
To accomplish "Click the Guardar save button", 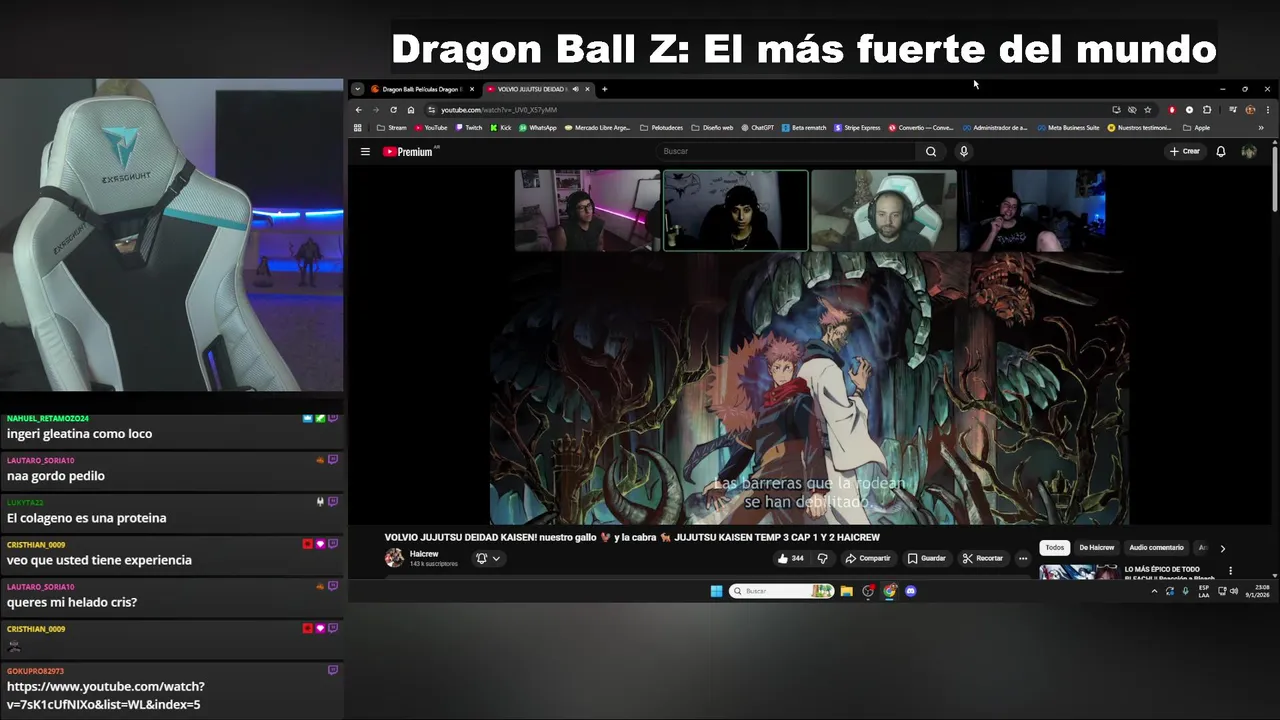I will click(x=926, y=558).
